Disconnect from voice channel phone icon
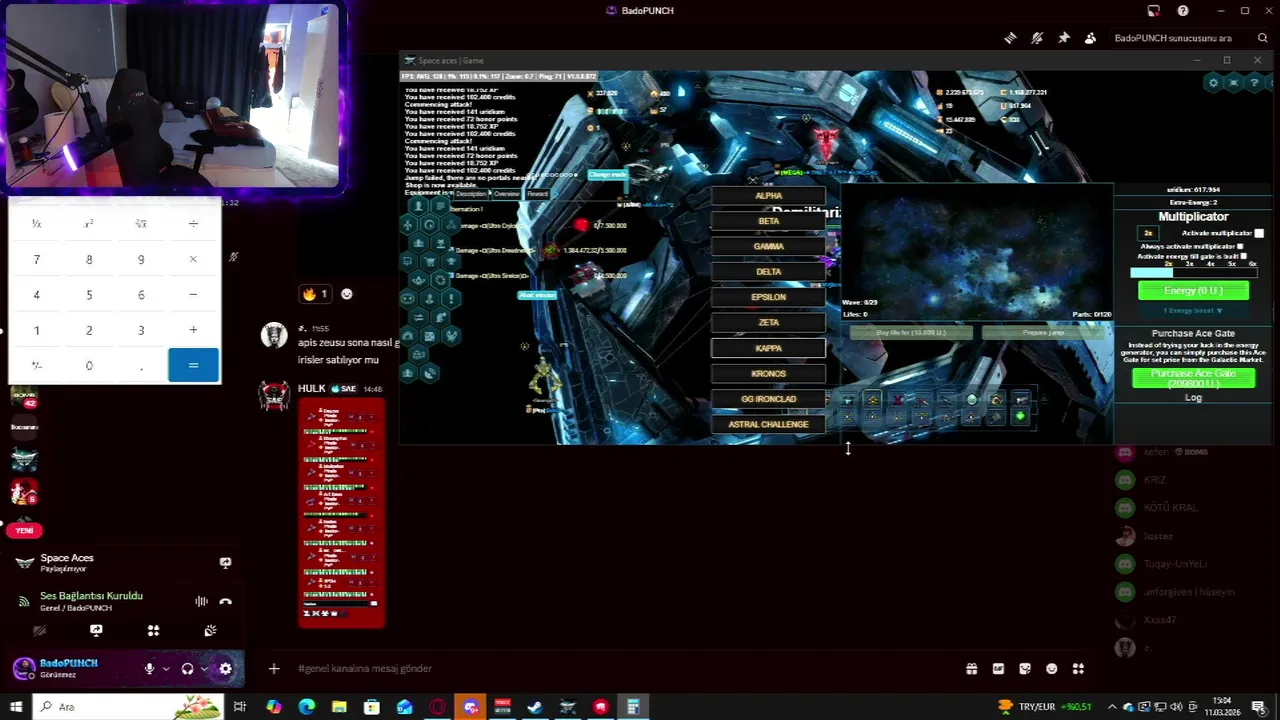Image resolution: width=1280 pixels, height=720 pixels. 225,601
